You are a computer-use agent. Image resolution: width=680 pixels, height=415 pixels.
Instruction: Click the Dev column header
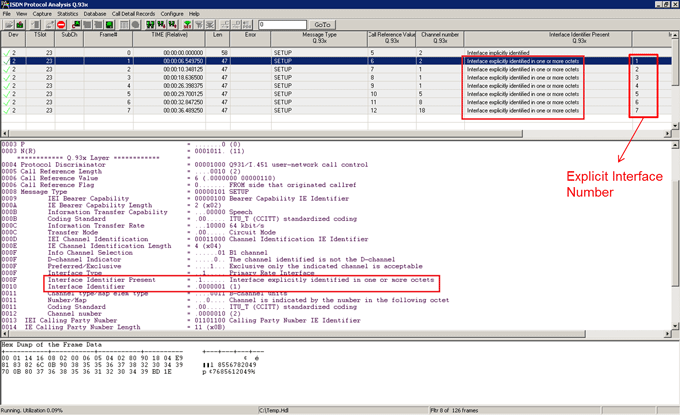[x=13, y=38]
